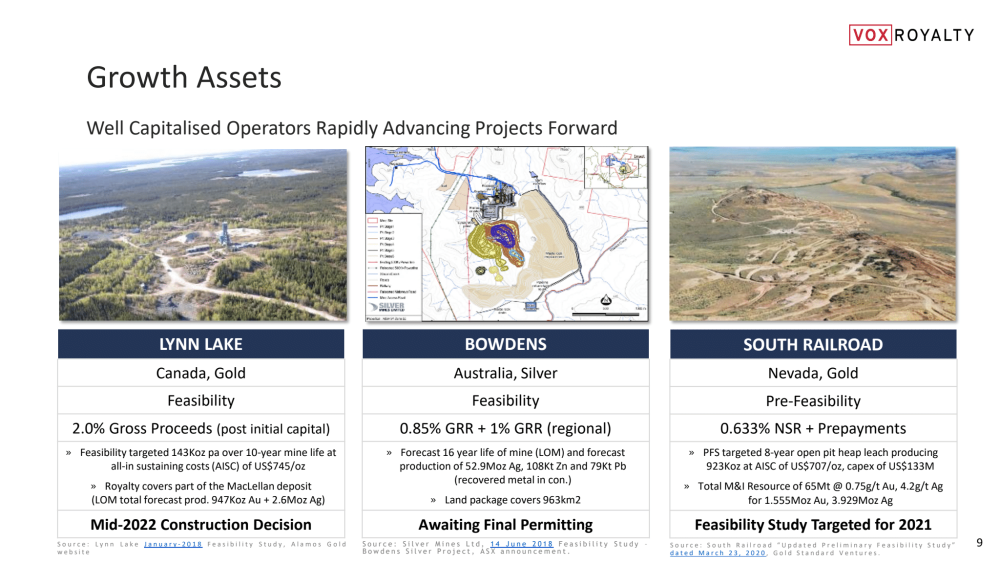Click the PFS targeted 8-year bullet
Viewport: 1000px width, 563px height.
pyautogui.click(x=814, y=459)
